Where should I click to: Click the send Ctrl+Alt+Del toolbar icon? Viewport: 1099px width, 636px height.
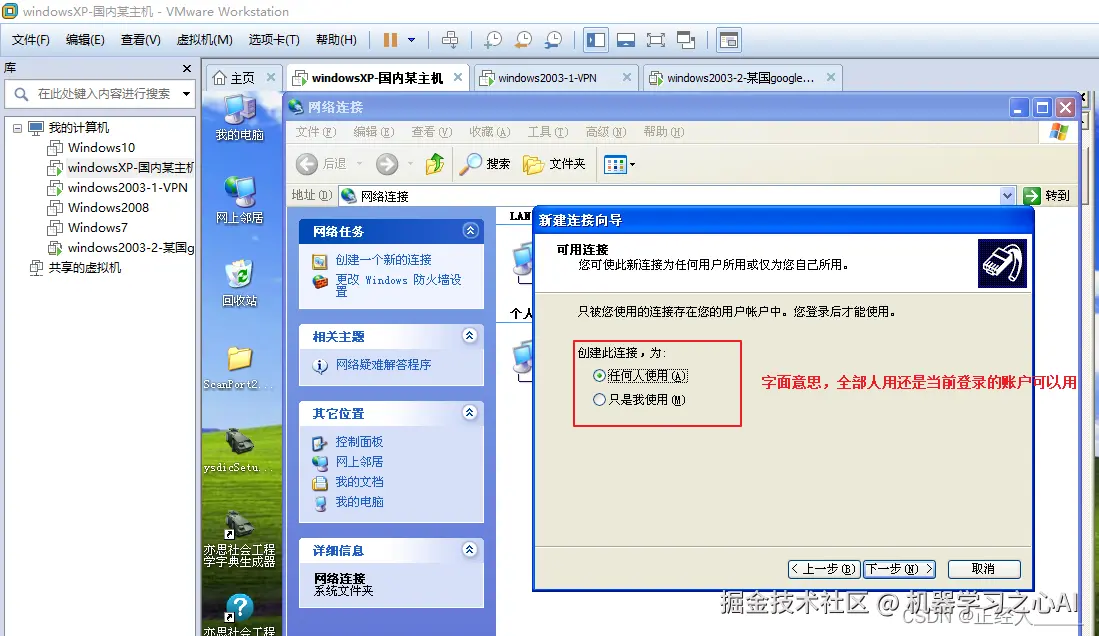tap(450, 40)
